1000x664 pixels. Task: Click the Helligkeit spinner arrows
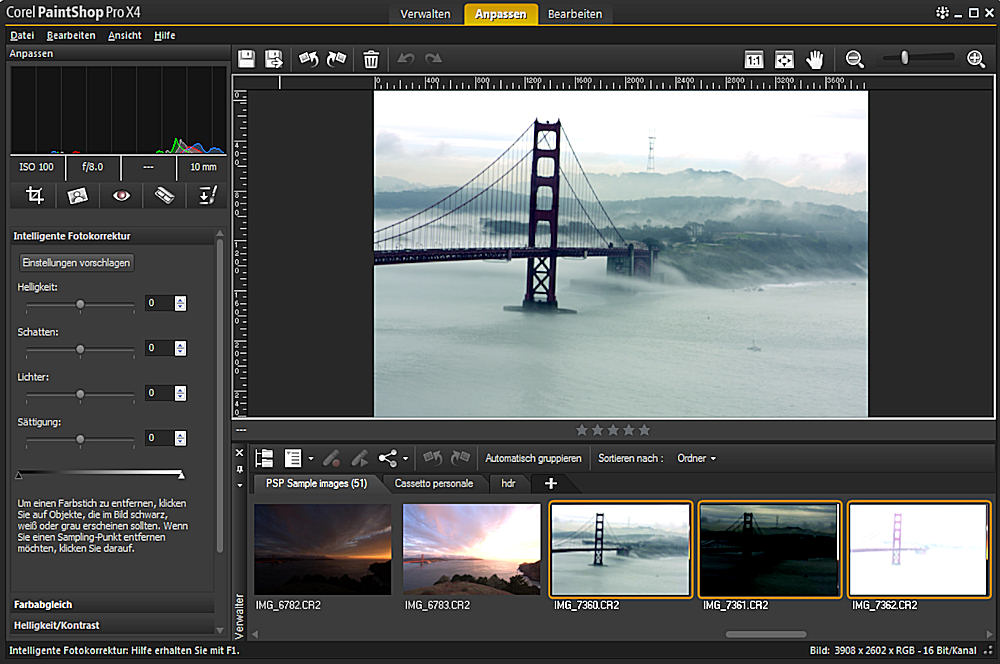pyautogui.click(x=180, y=303)
